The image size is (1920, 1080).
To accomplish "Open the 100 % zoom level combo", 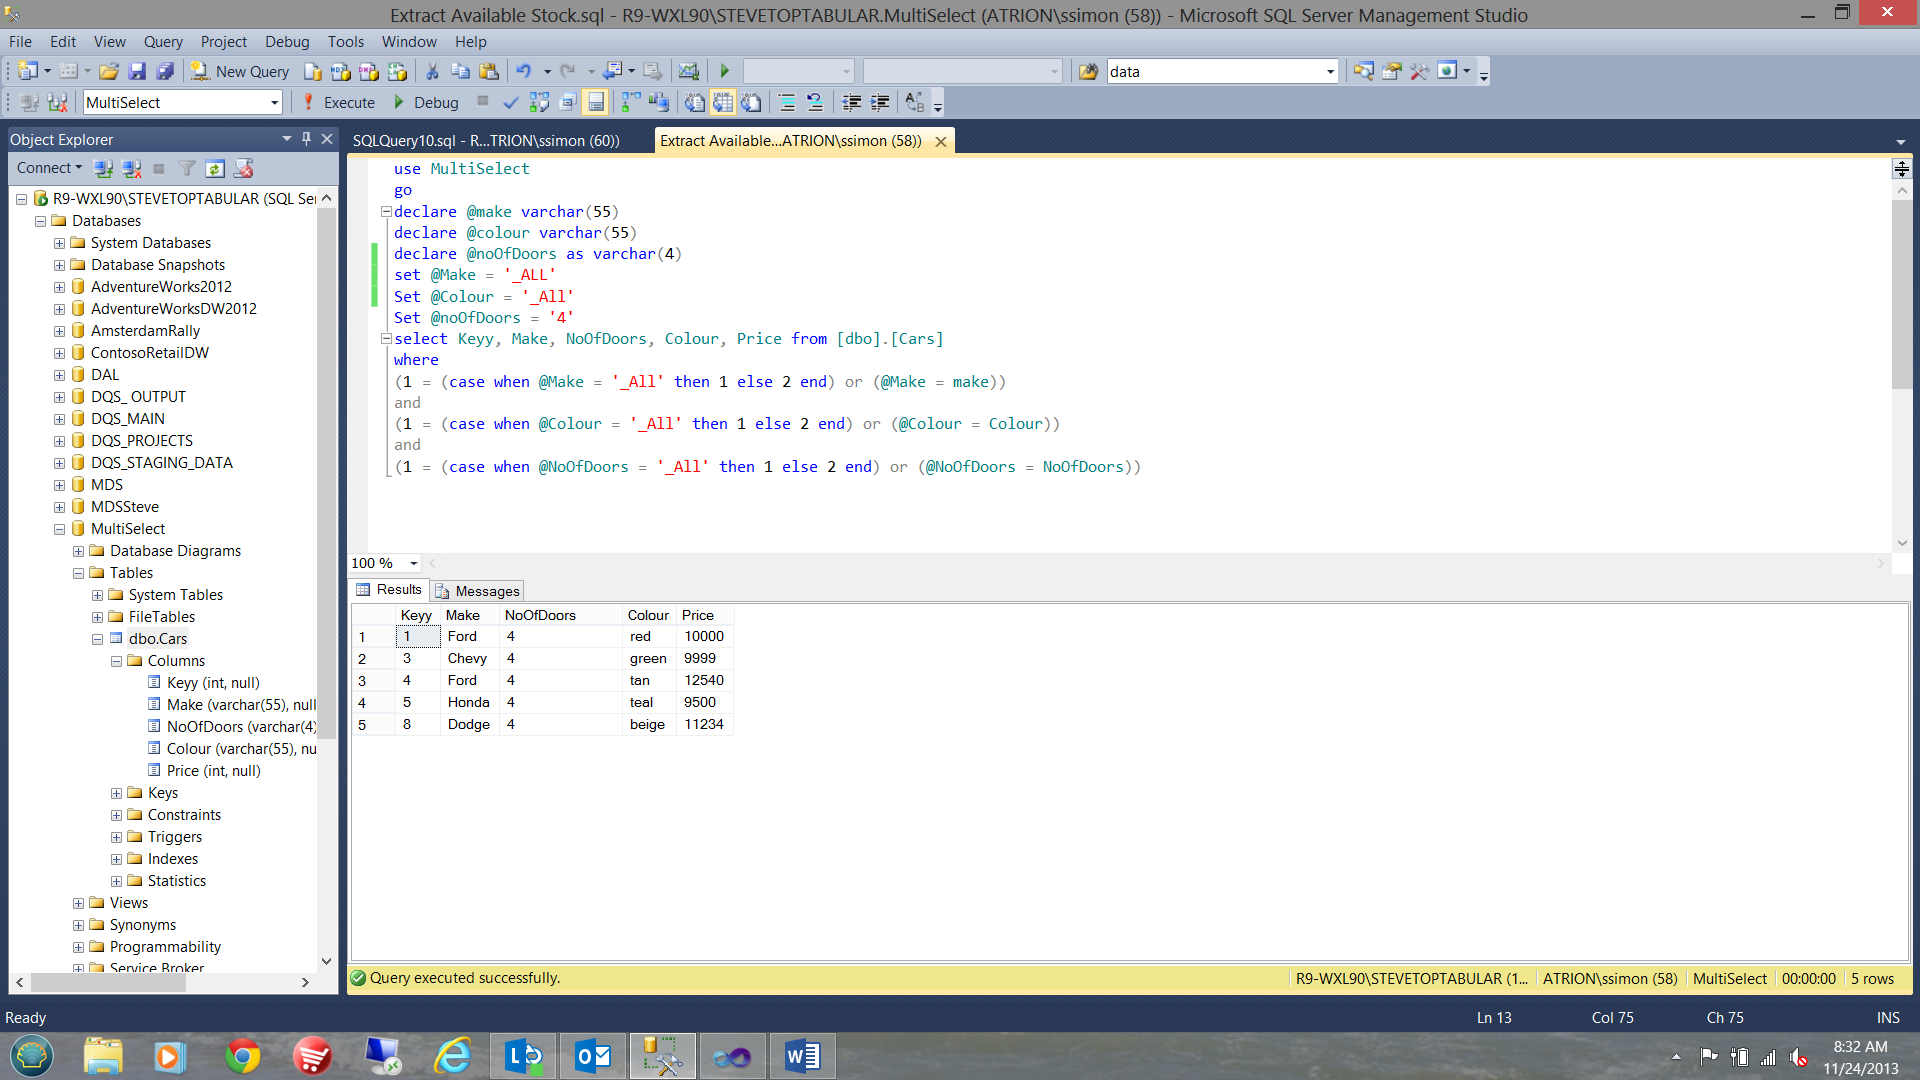I will click(413, 563).
